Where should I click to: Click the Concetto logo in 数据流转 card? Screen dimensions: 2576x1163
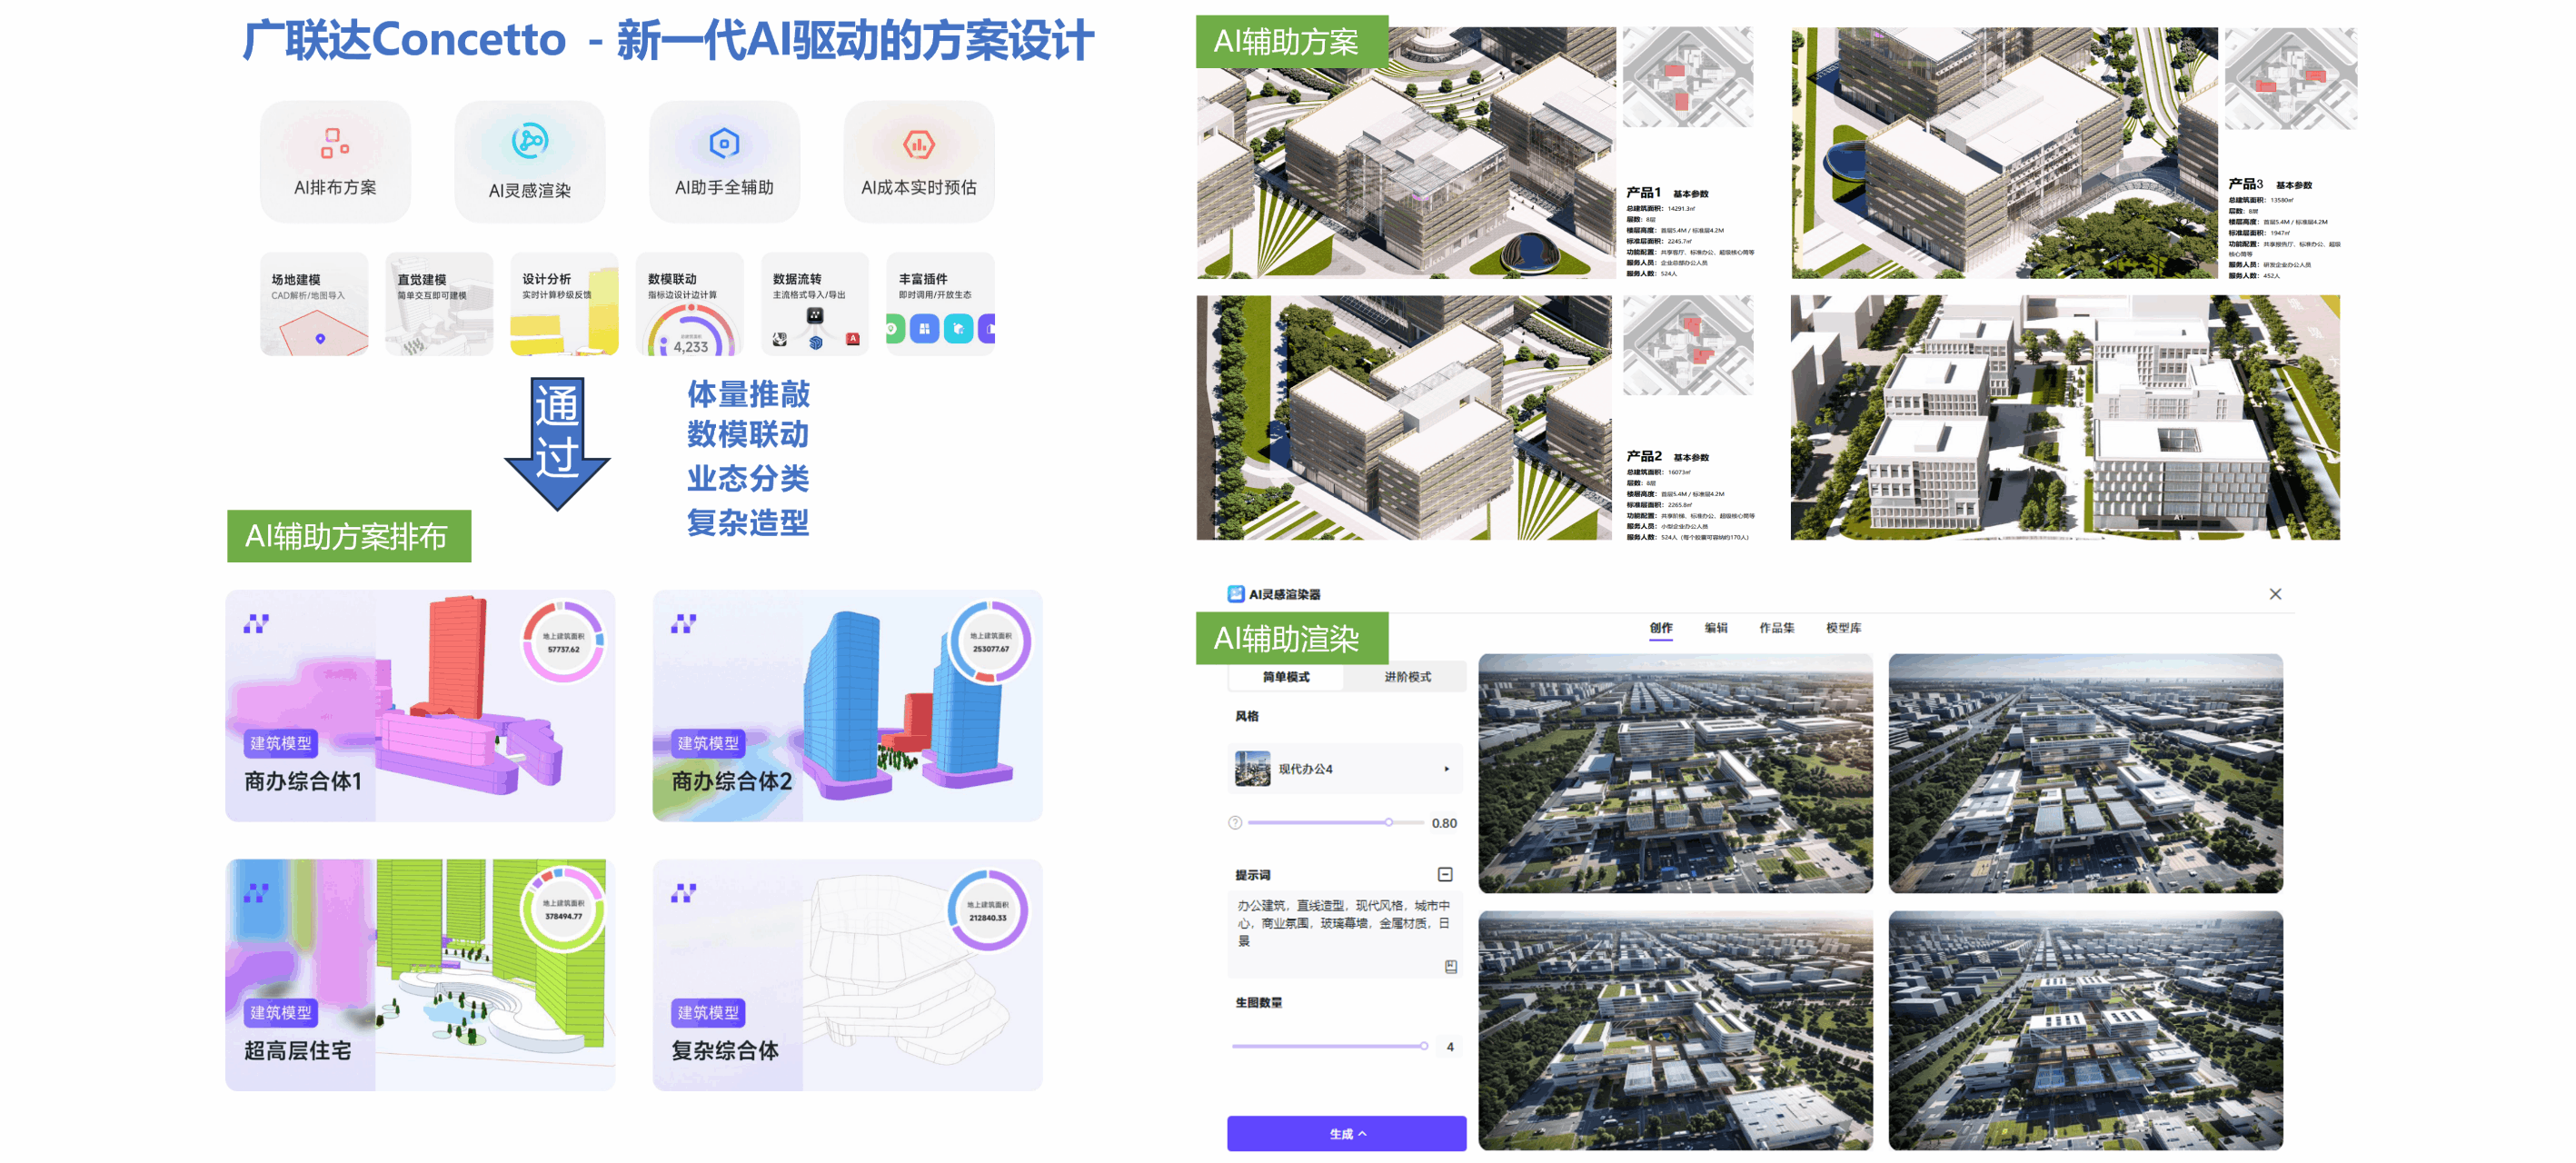tap(815, 316)
